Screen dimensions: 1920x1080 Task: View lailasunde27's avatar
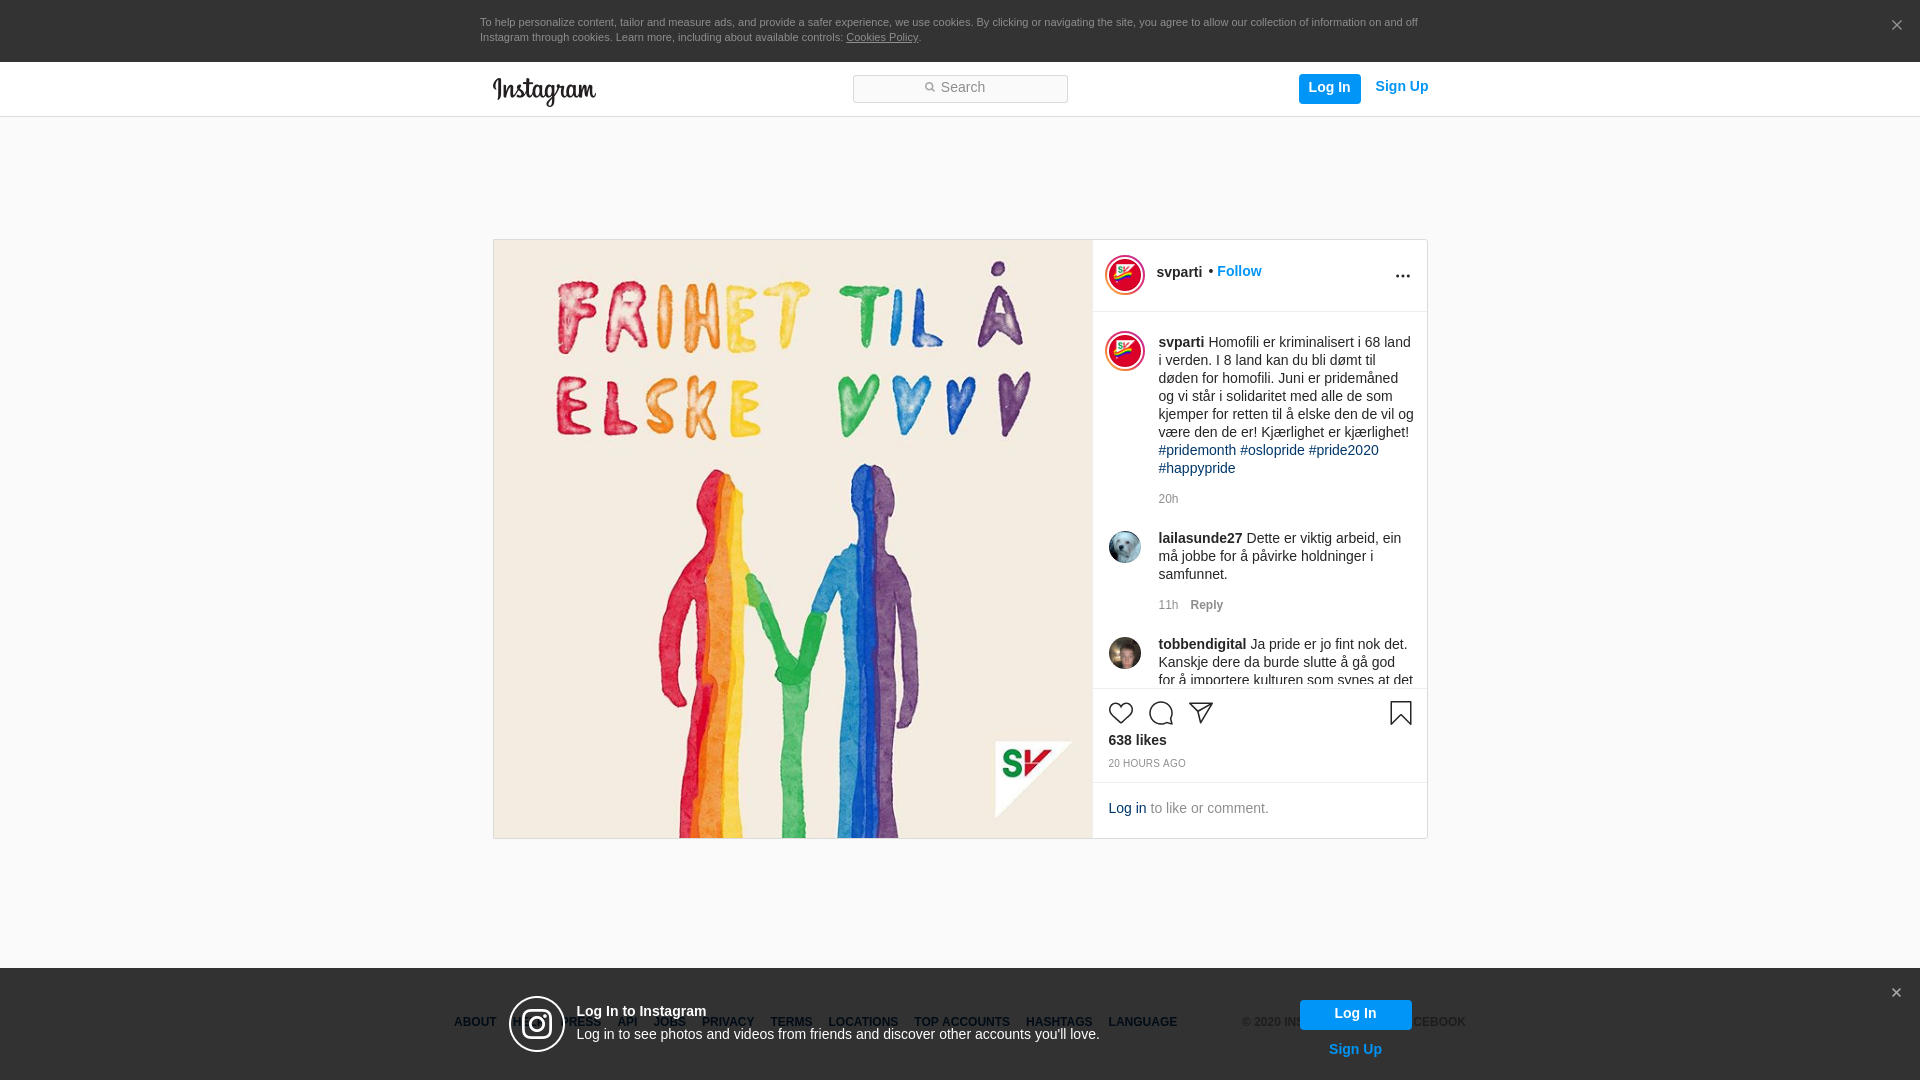click(x=1124, y=547)
